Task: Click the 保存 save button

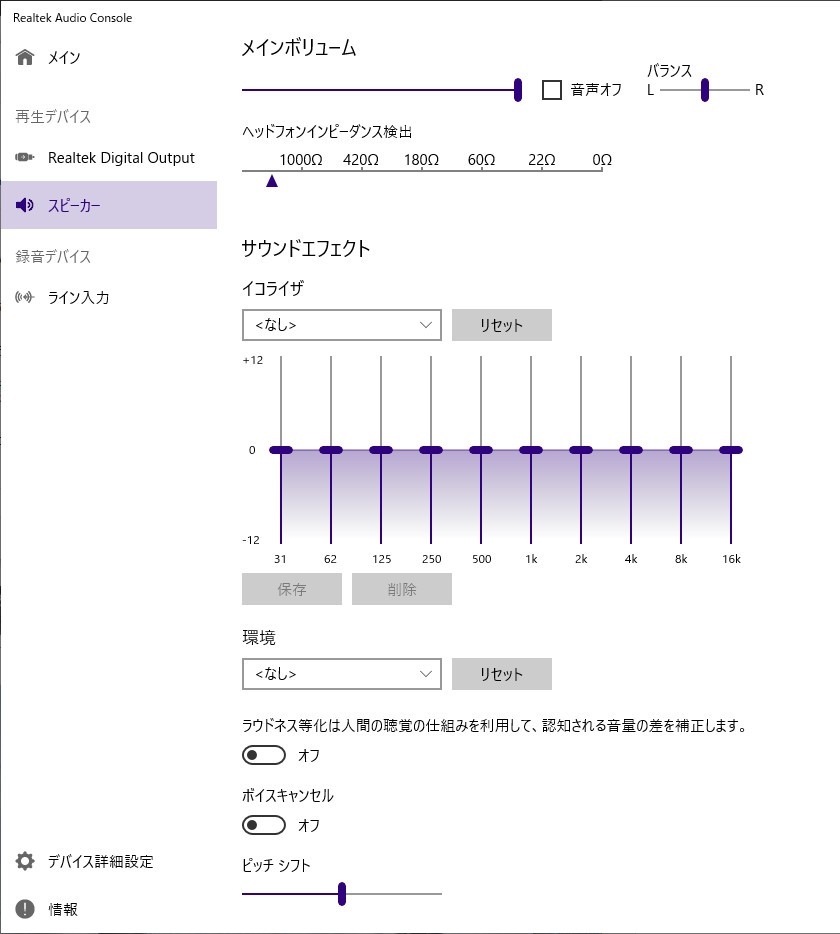Action: [x=291, y=589]
